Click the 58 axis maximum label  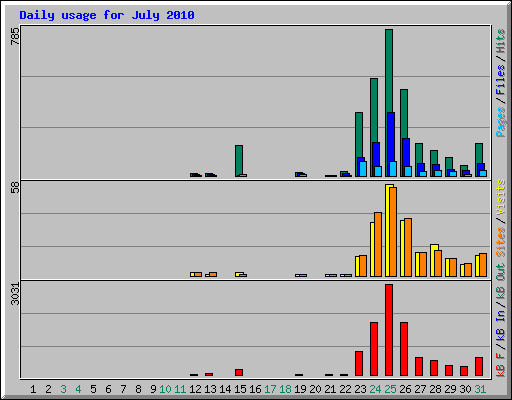pos(15,187)
